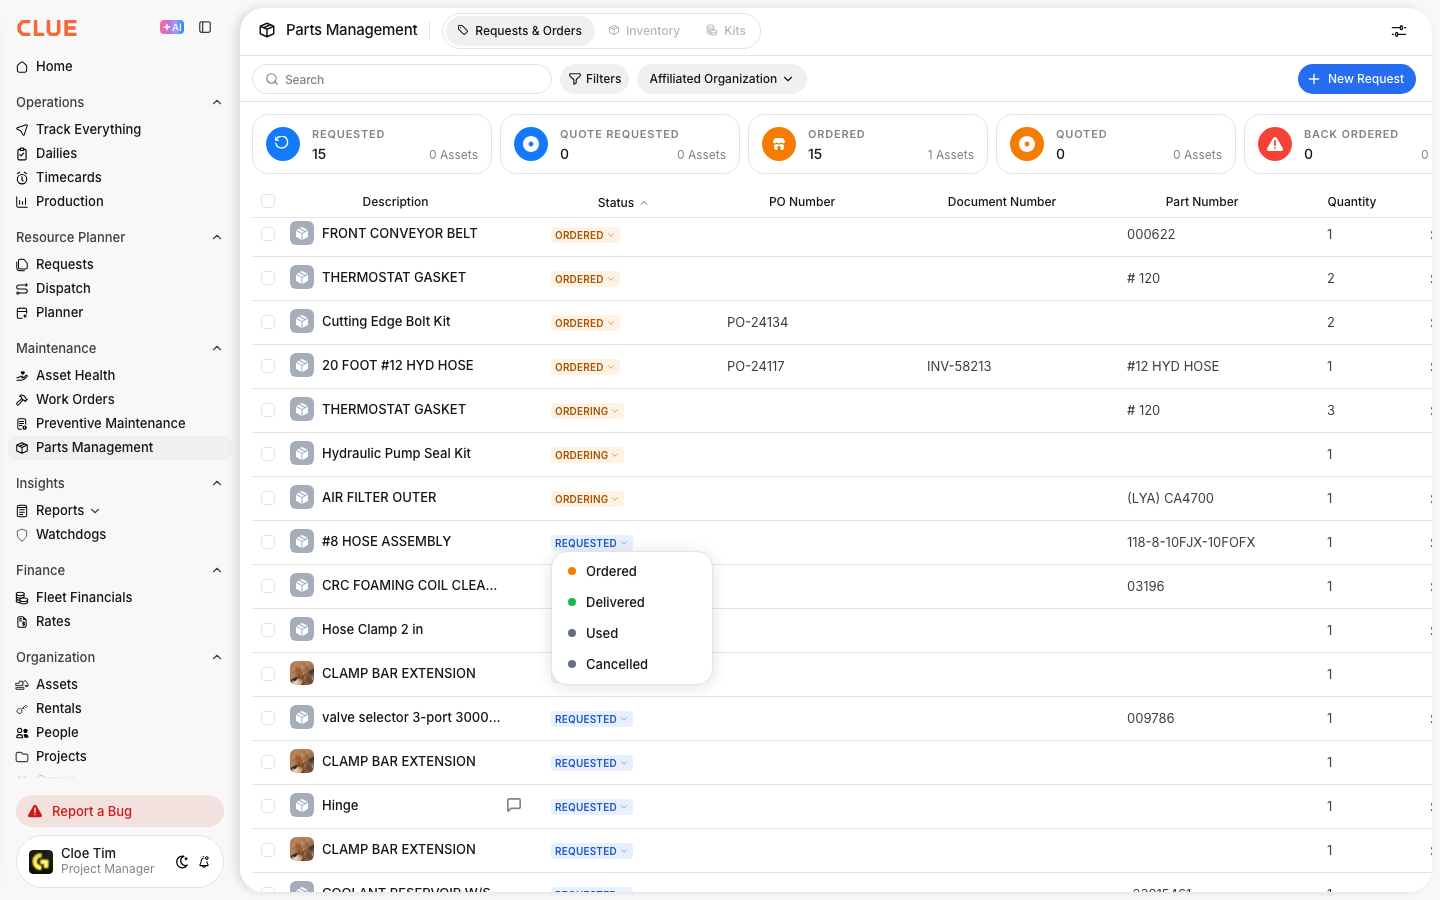Open the notifications bell icon
This screenshot has width=1440, height=900.
point(204,861)
